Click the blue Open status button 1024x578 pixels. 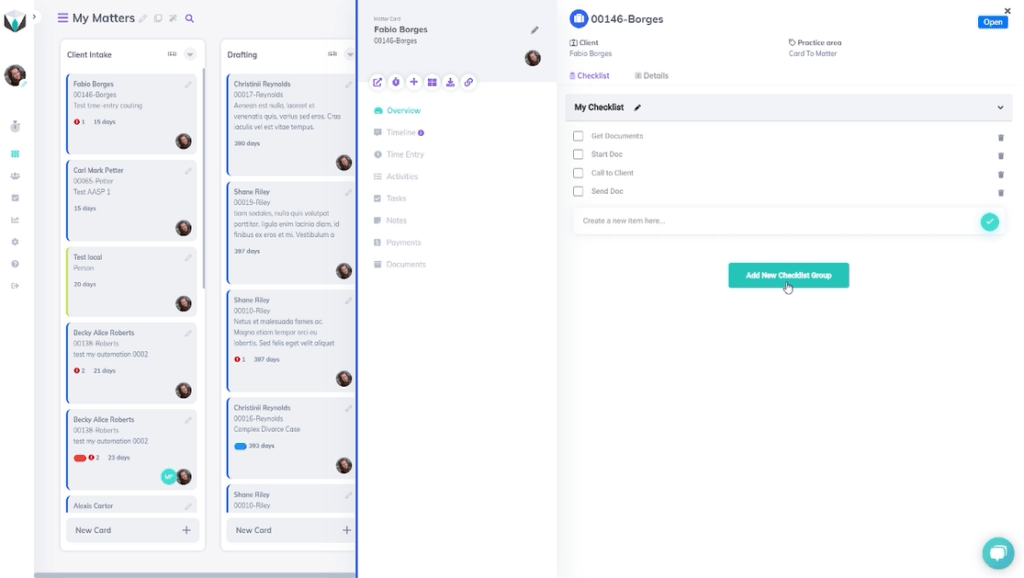[992, 22]
